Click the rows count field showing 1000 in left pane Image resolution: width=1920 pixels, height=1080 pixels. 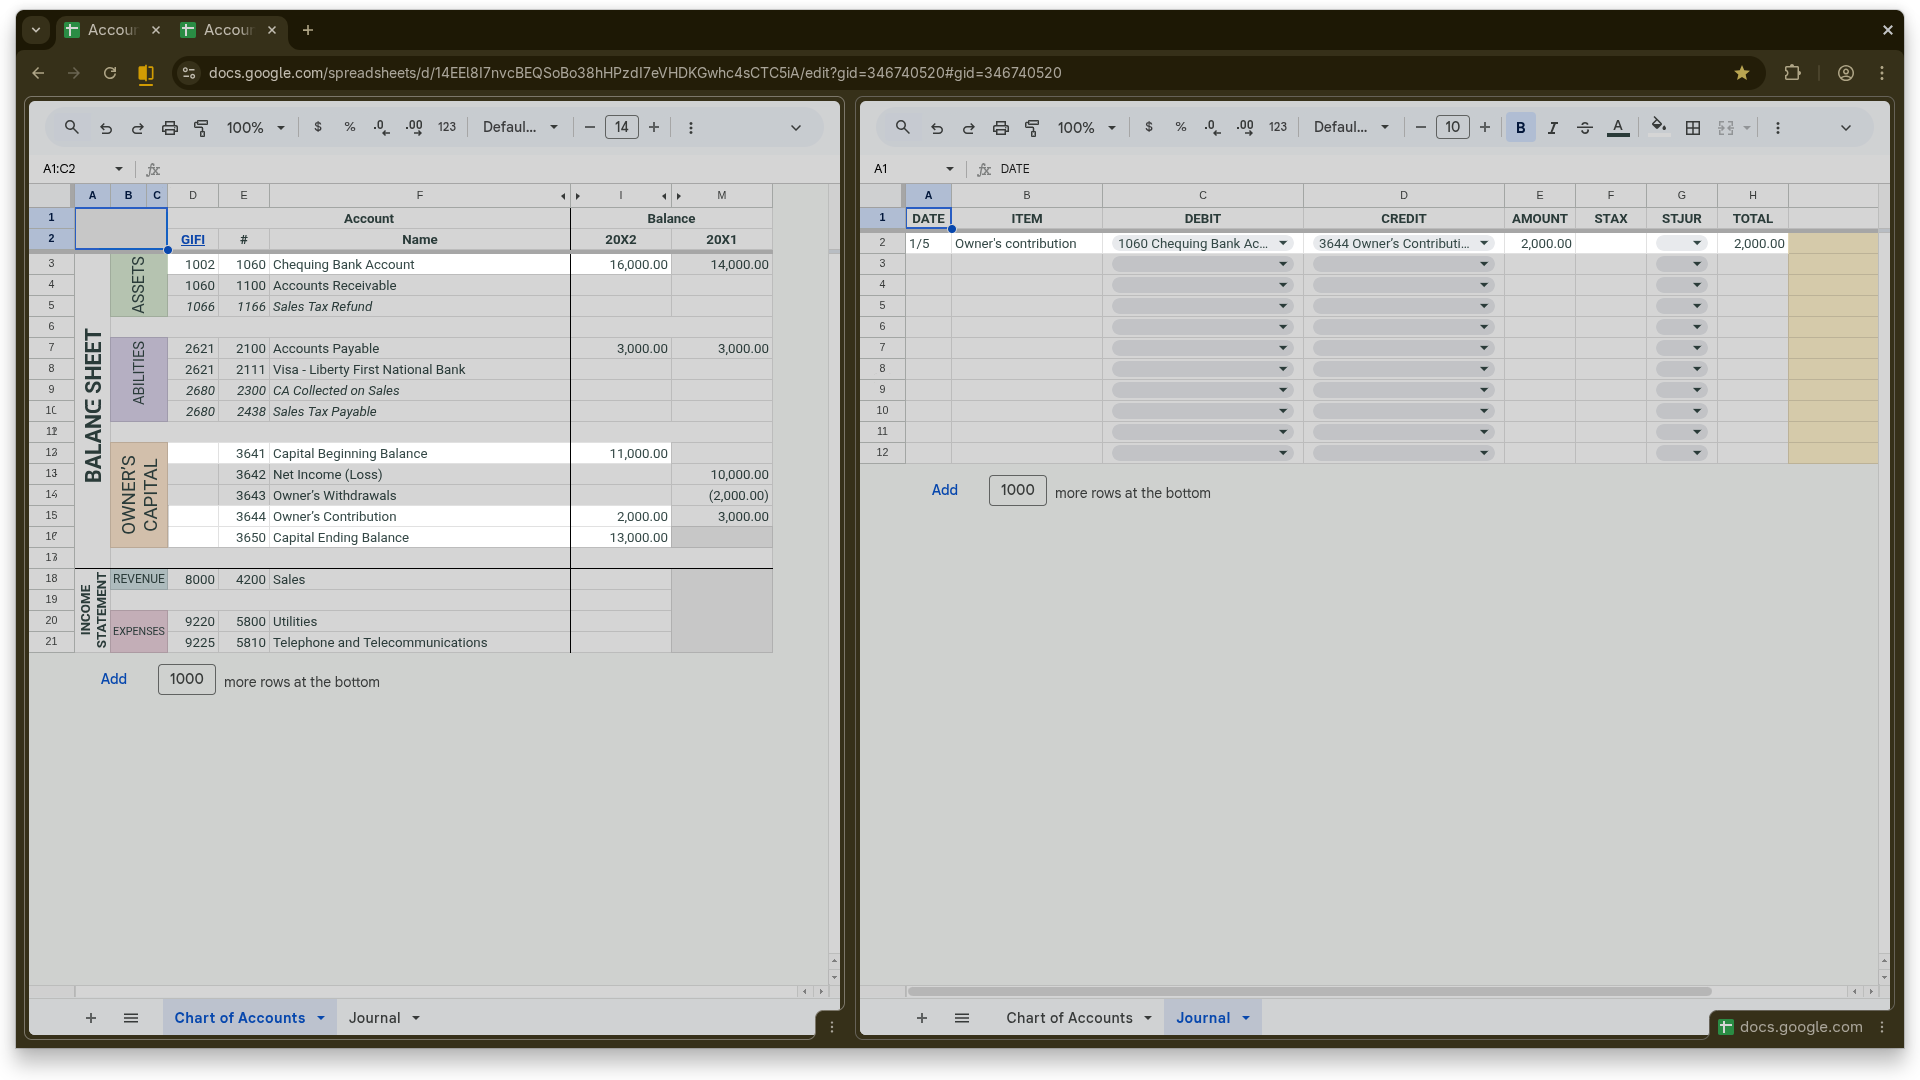click(x=187, y=679)
